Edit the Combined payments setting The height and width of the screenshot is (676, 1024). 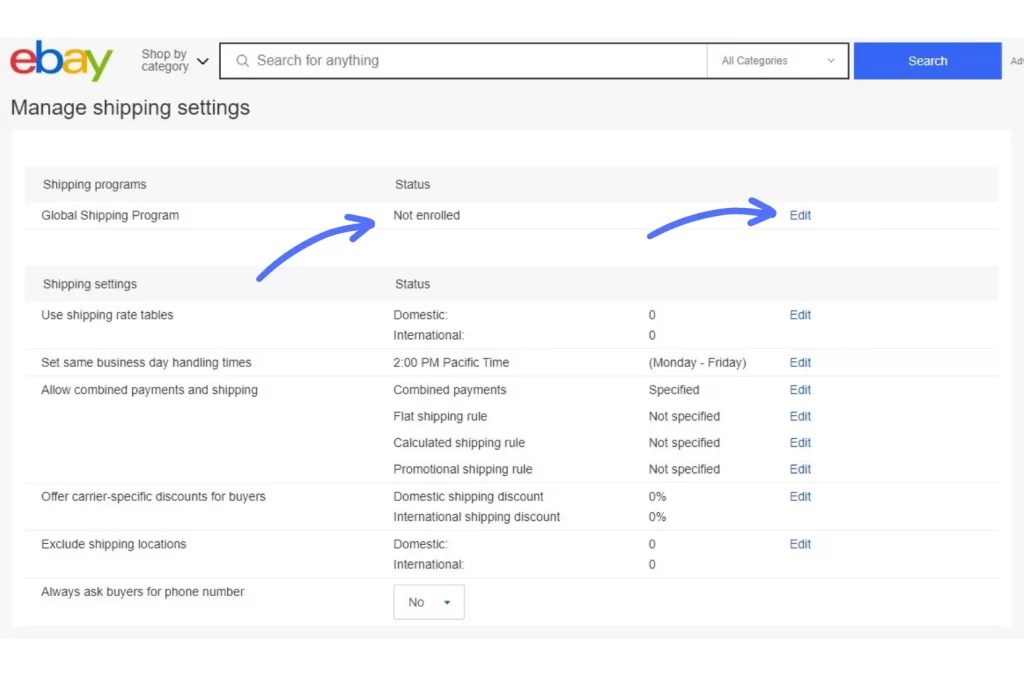tap(799, 389)
